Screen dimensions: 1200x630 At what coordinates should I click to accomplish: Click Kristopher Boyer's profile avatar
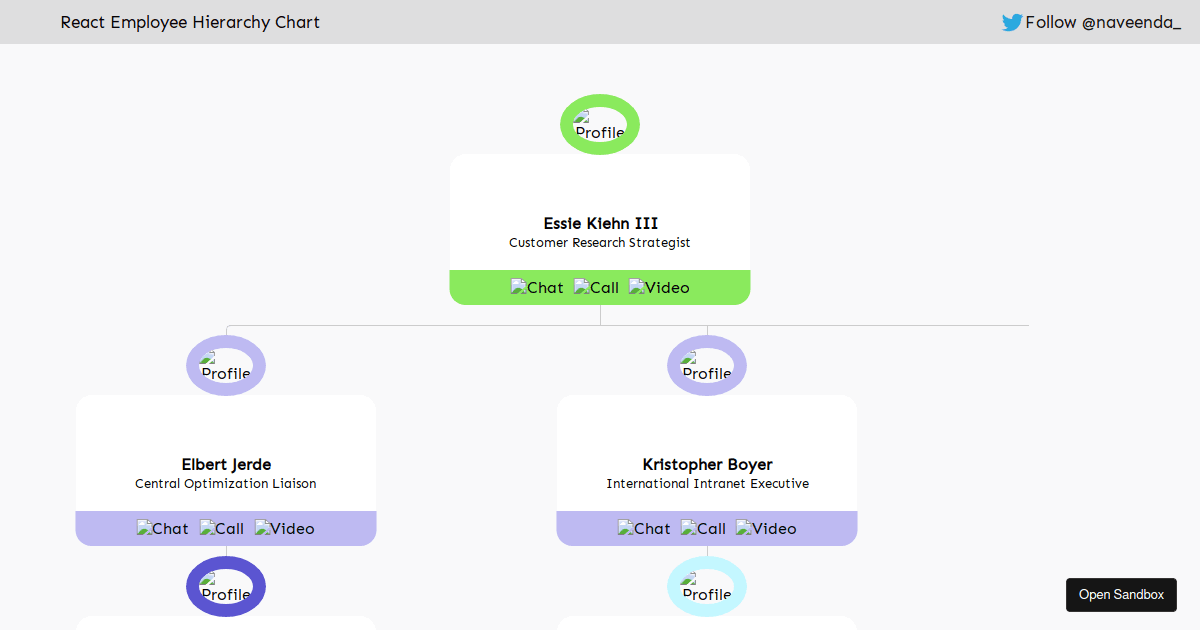tap(706, 365)
